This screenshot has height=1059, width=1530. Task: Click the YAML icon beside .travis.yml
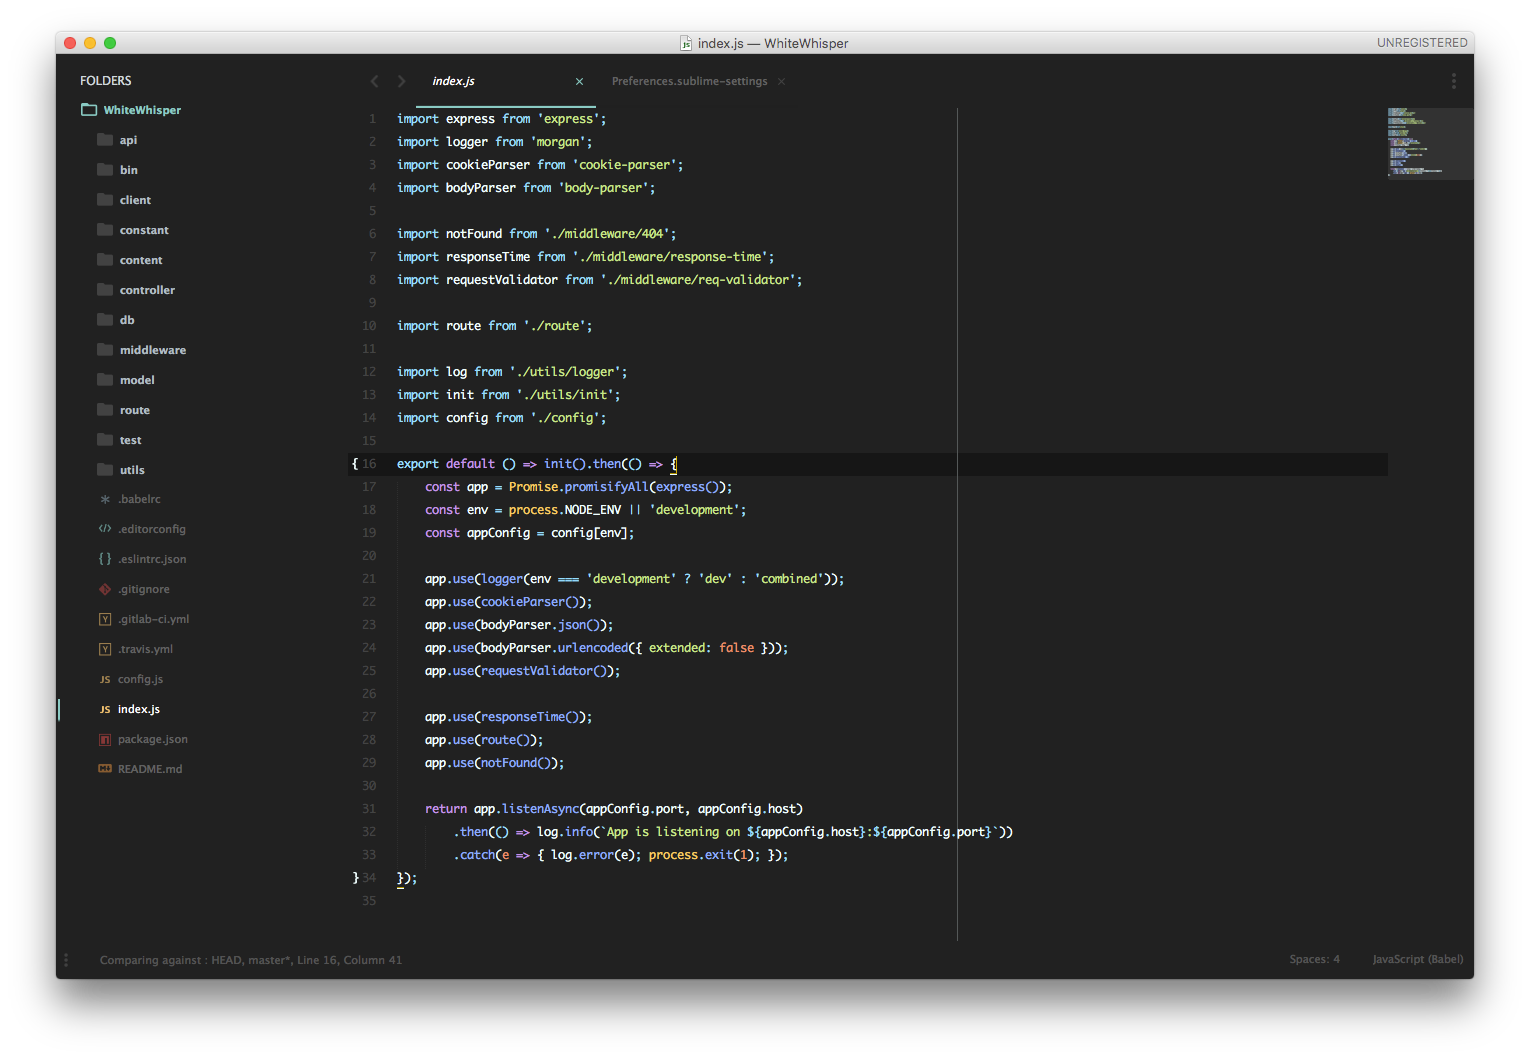tap(104, 649)
